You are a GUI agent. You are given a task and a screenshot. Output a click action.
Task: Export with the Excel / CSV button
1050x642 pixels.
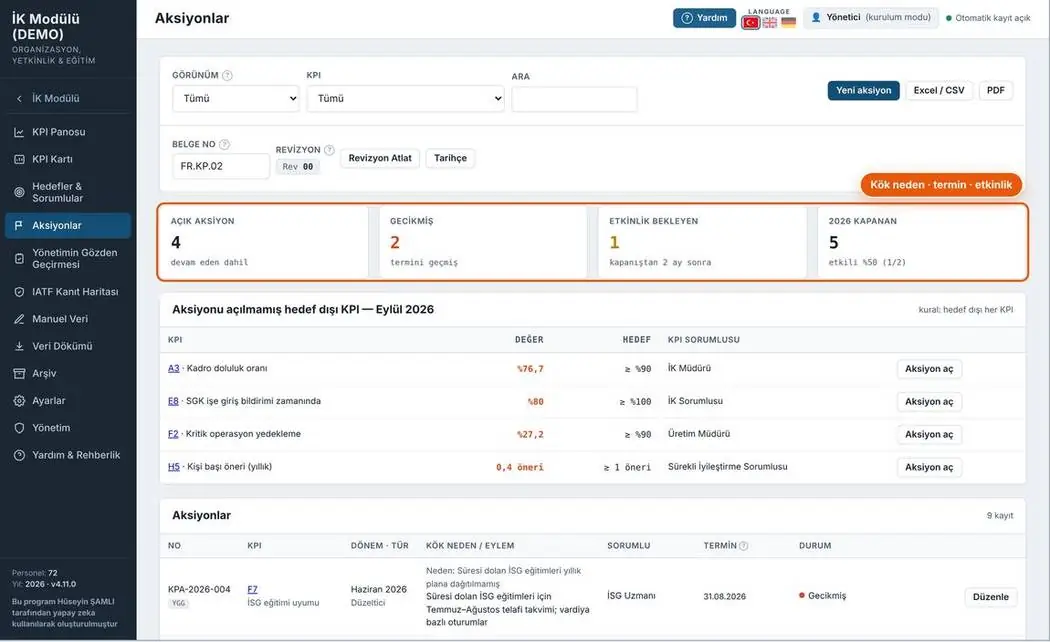pos(939,90)
